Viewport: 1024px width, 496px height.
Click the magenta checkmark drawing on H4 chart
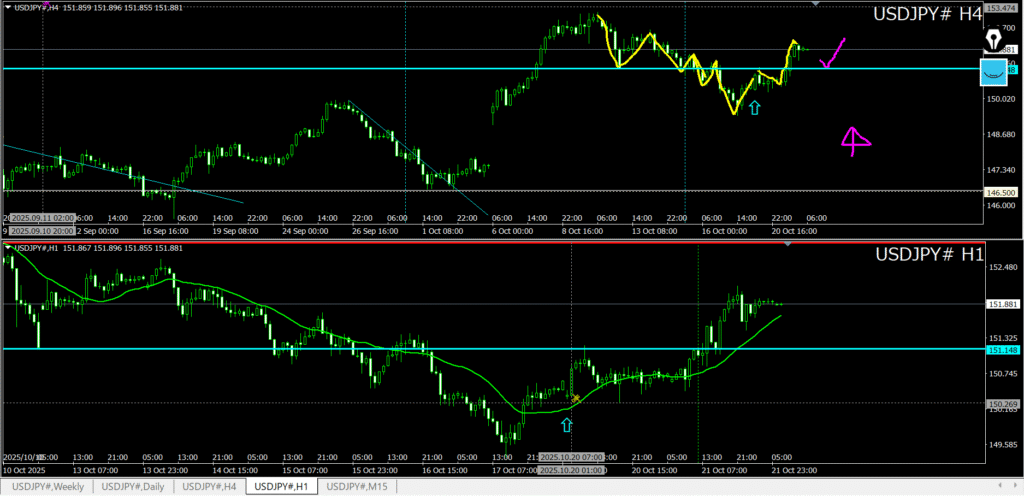coord(832,53)
